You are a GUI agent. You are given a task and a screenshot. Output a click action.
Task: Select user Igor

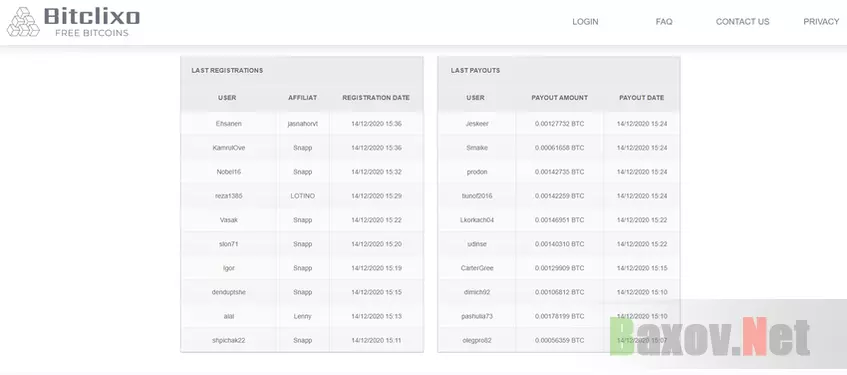point(228,268)
